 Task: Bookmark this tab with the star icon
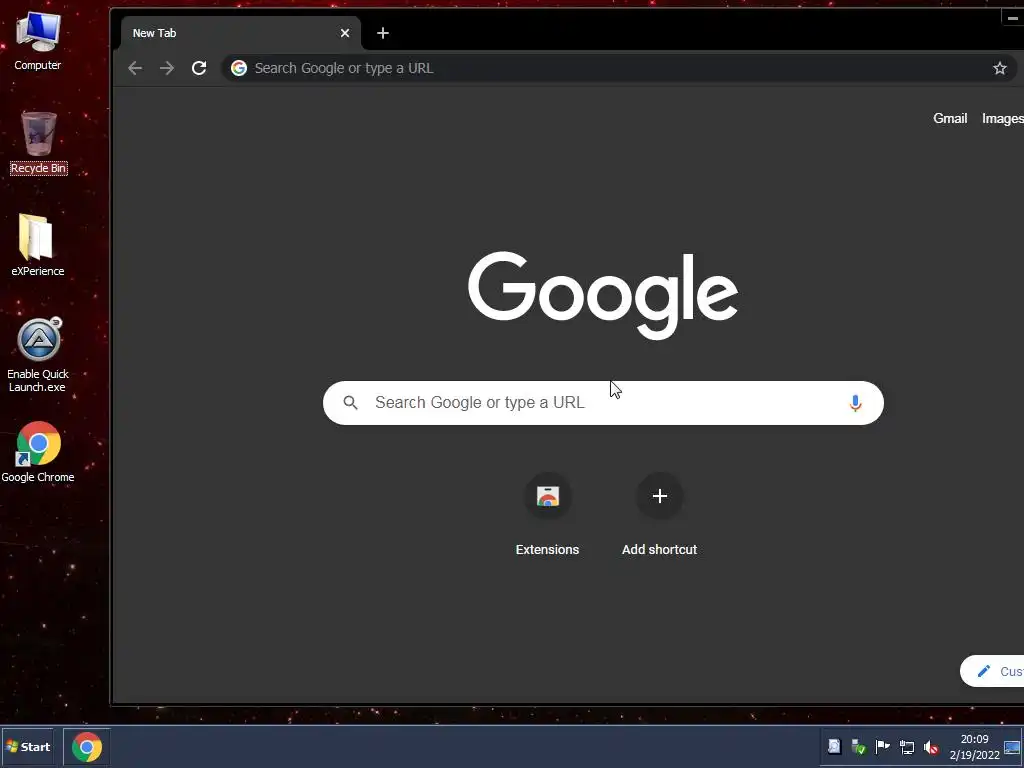point(999,68)
